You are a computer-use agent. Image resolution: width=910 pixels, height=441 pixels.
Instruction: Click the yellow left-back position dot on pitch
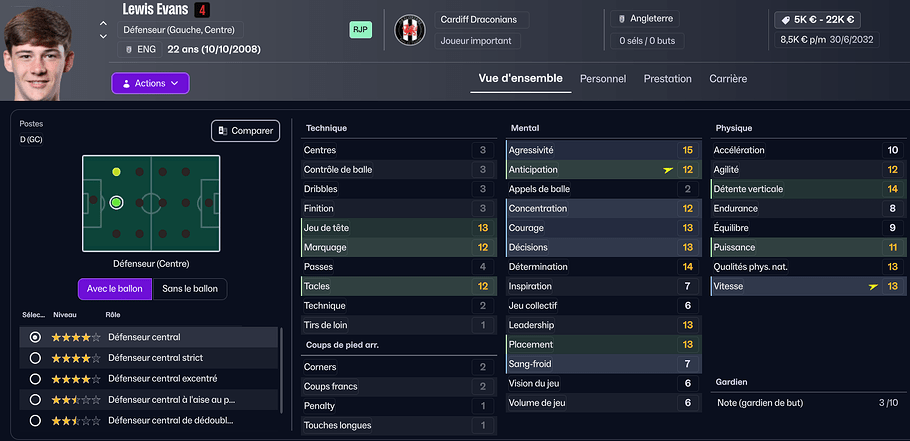tap(117, 172)
